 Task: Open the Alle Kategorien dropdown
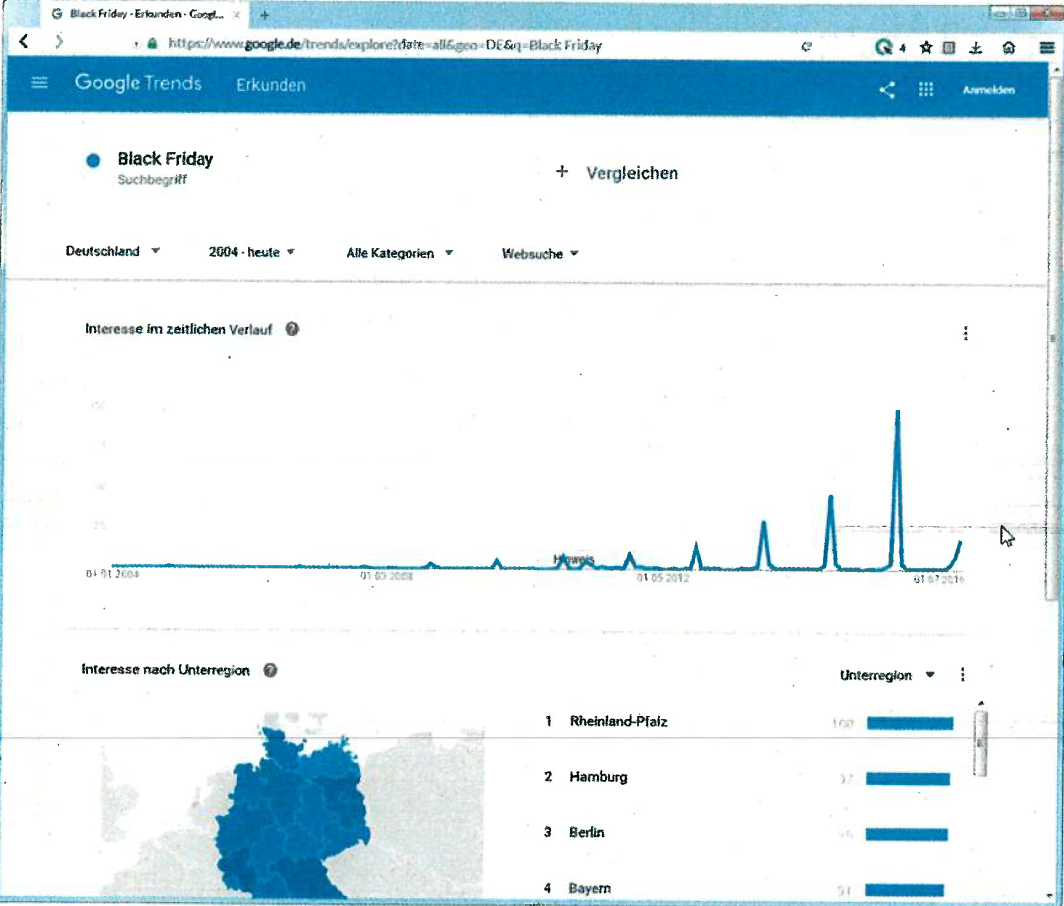point(399,253)
